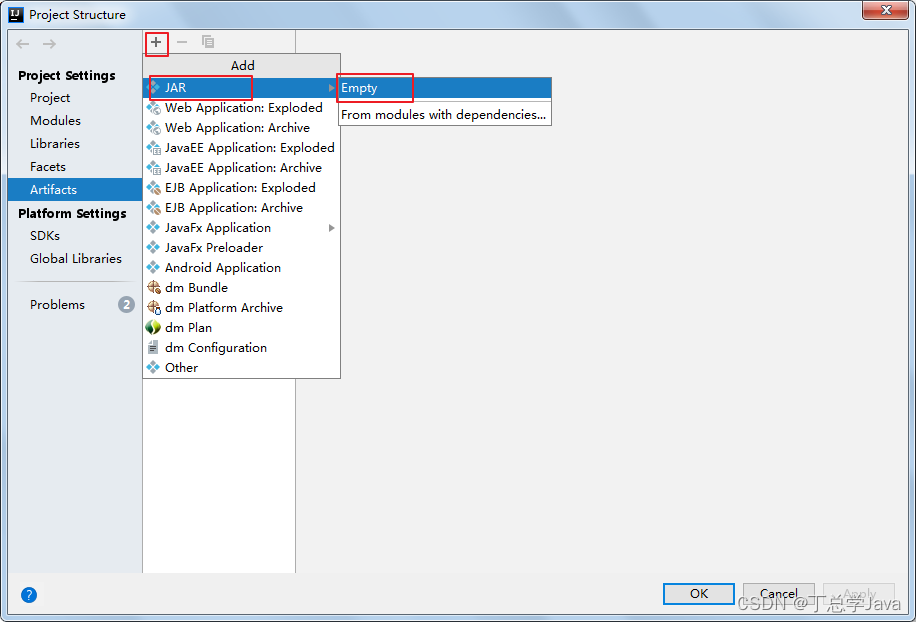Select Web Application: Exploded entry

(241, 107)
